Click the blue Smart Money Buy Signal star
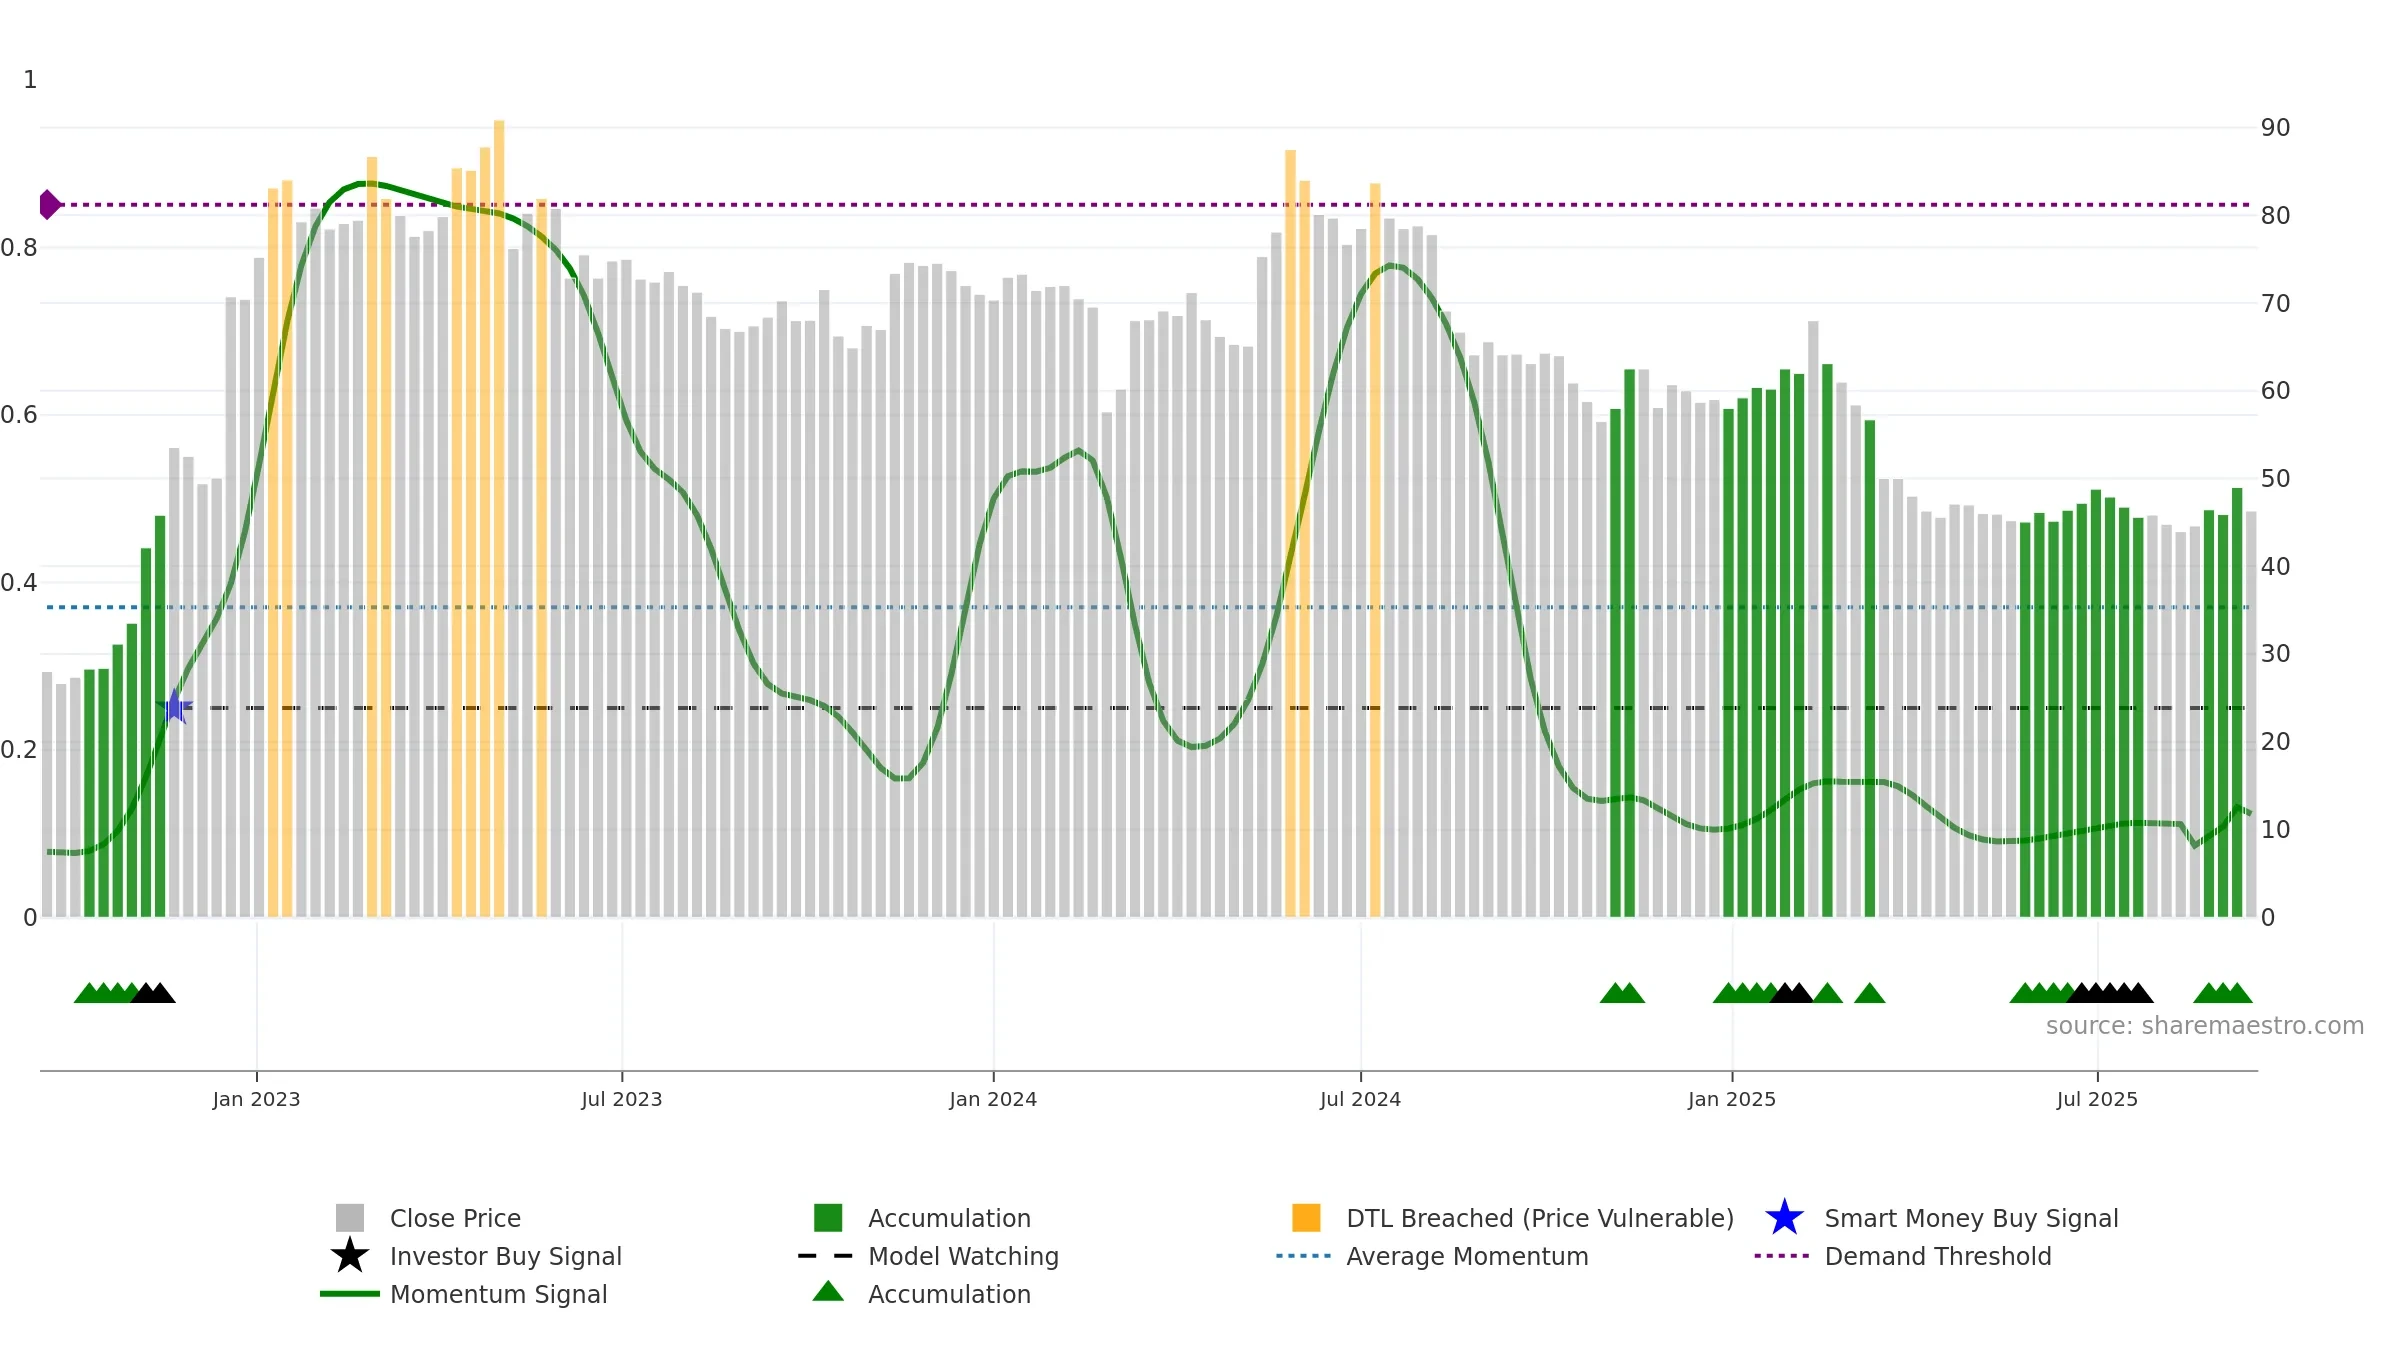 (1784, 1218)
